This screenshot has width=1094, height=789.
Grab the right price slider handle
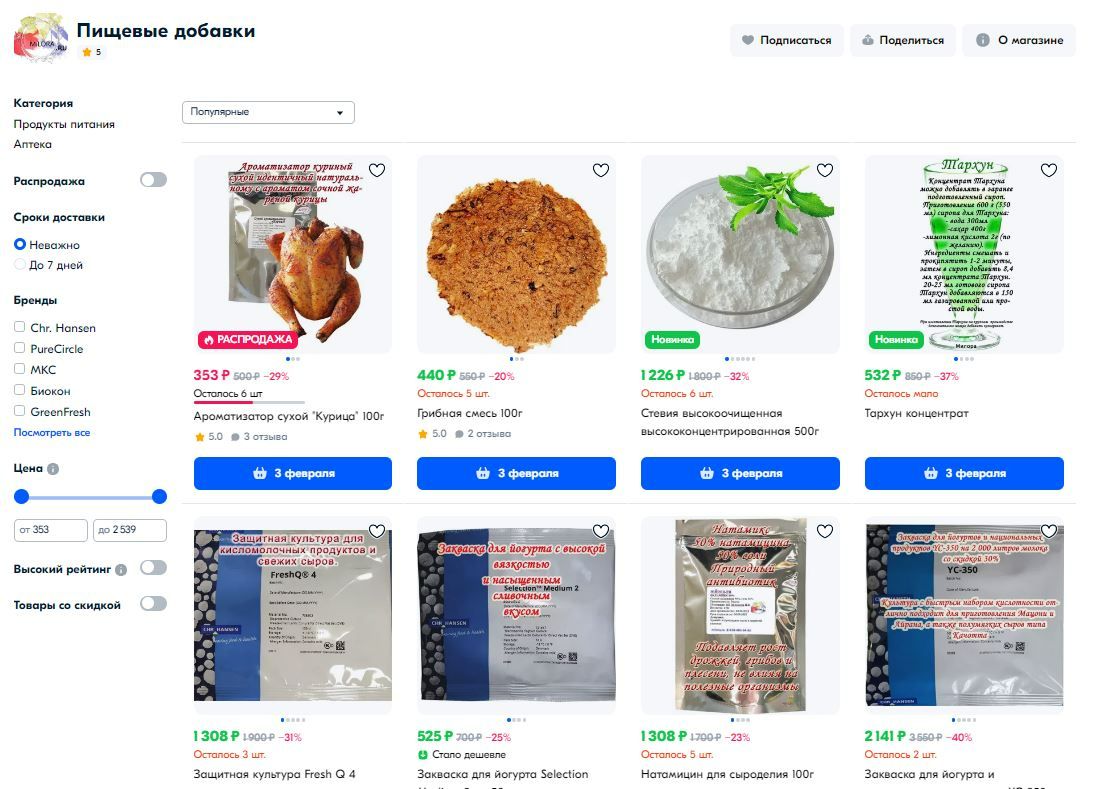point(159,497)
